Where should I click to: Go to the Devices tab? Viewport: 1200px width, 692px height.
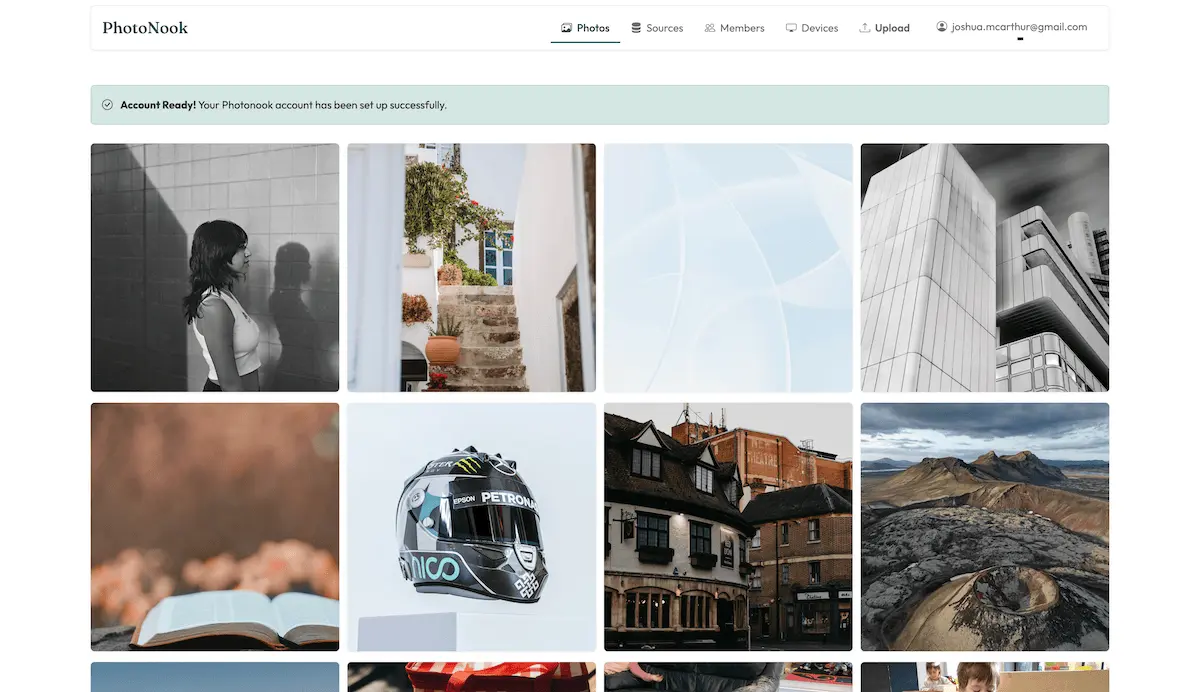(x=812, y=28)
